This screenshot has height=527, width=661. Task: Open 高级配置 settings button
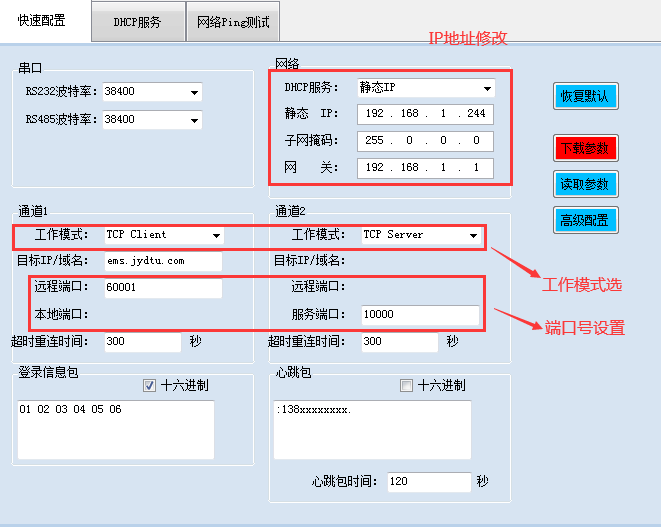point(586,220)
